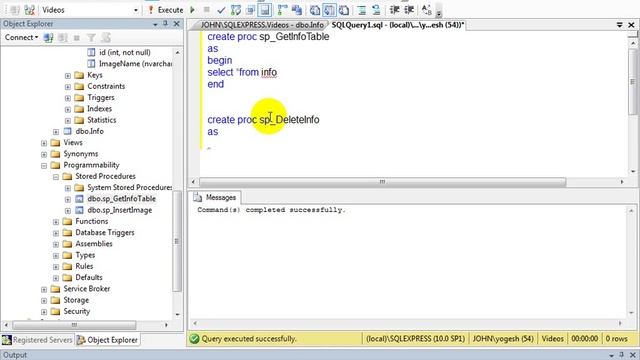The height and width of the screenshot is (360, 640).
Task: Click the Filter funnel icon
Action: (x=91, y=38)
